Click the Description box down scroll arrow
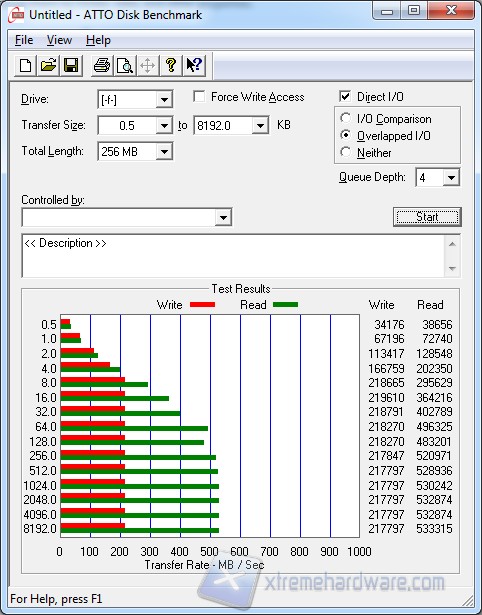 [x=452, y=269]
